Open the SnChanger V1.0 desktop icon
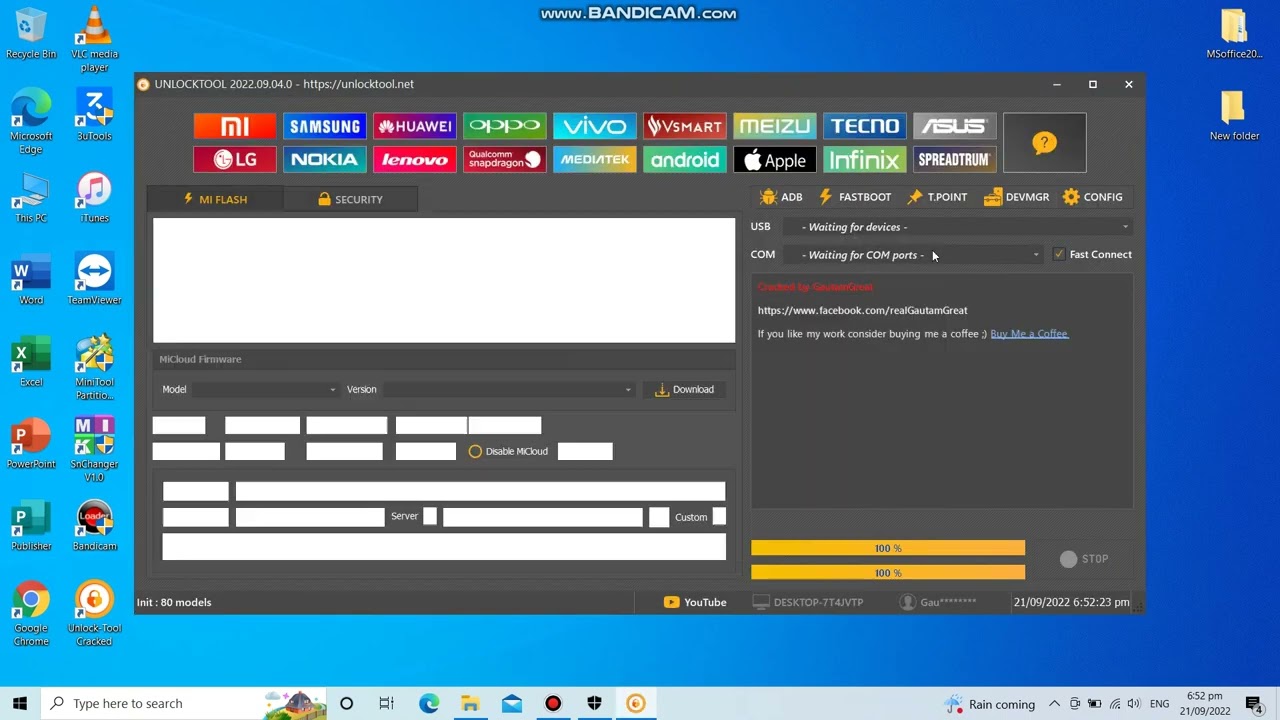 click(94, 449)
